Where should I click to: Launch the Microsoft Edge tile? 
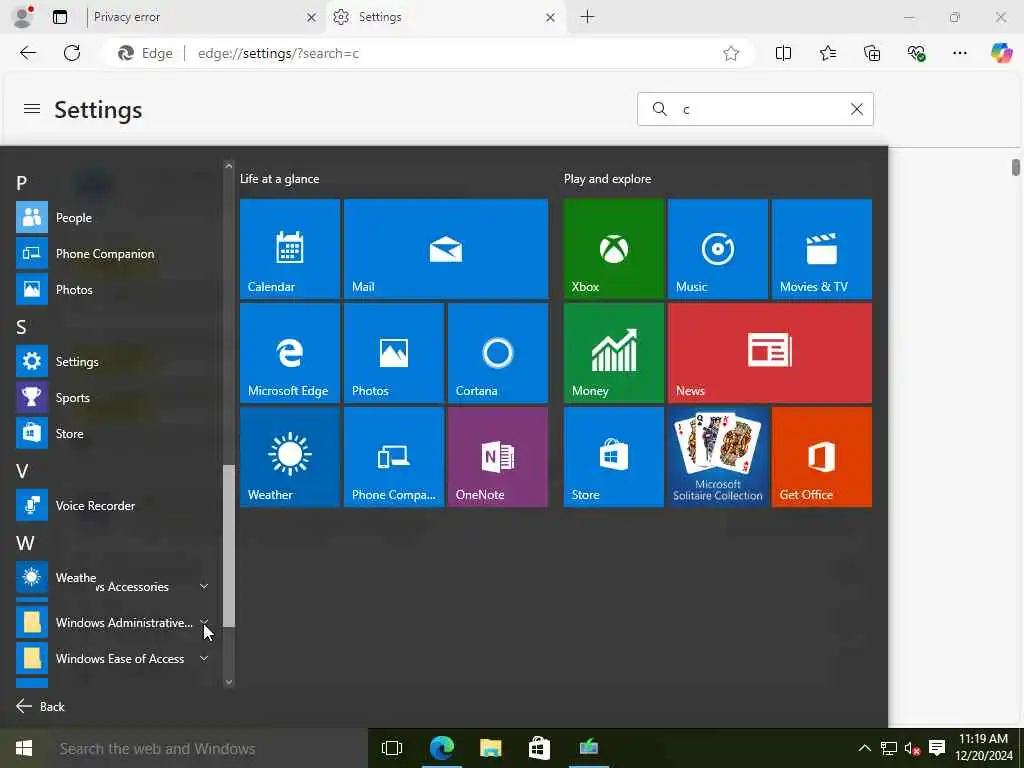290,353
